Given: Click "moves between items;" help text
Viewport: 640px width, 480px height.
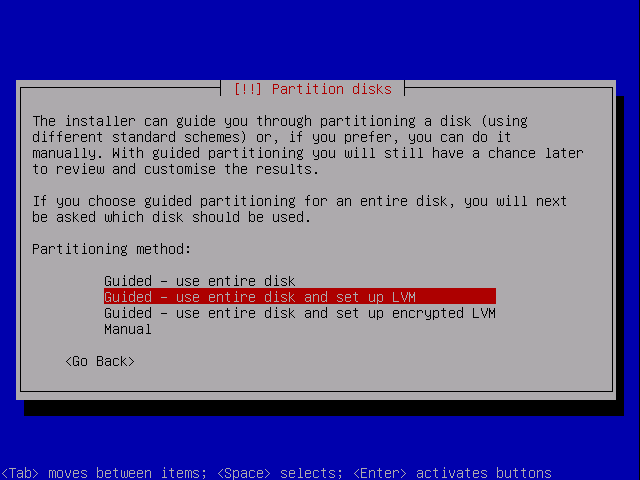Looking at the screenshot, I should (x=128, y=473).
